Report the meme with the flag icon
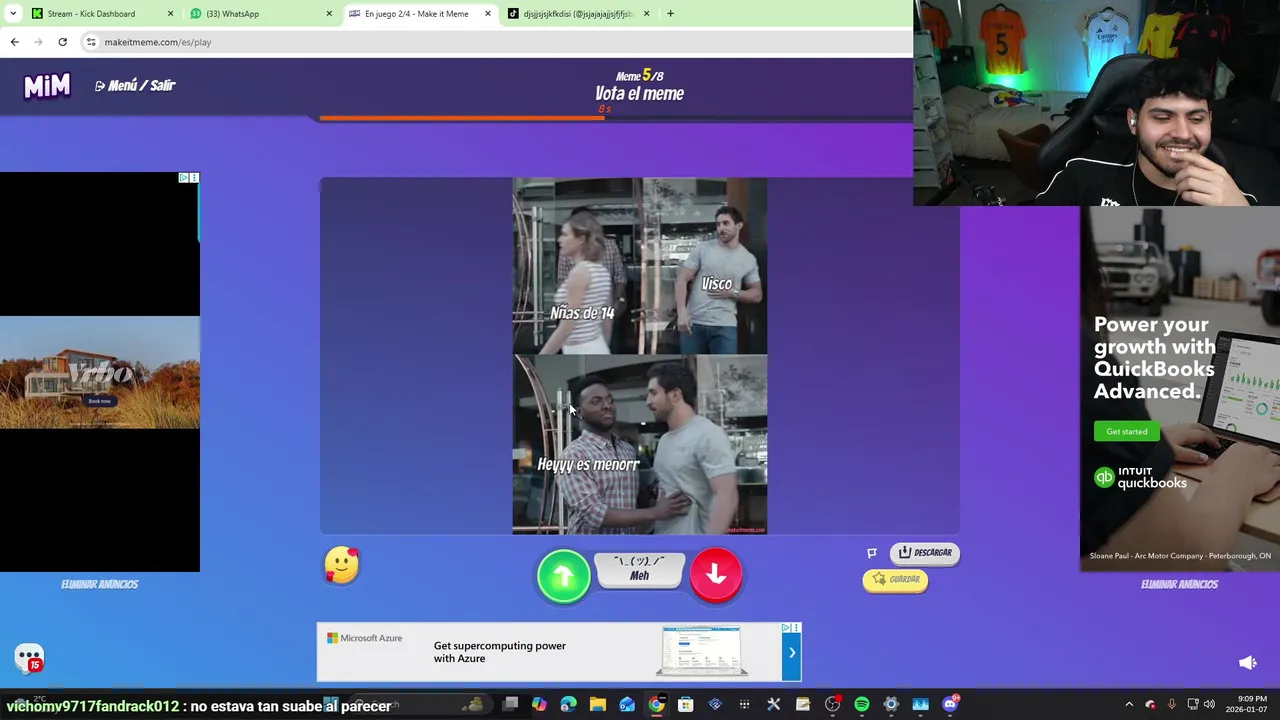The width and height of the screenshot is (1280, 720). (872, 553)
